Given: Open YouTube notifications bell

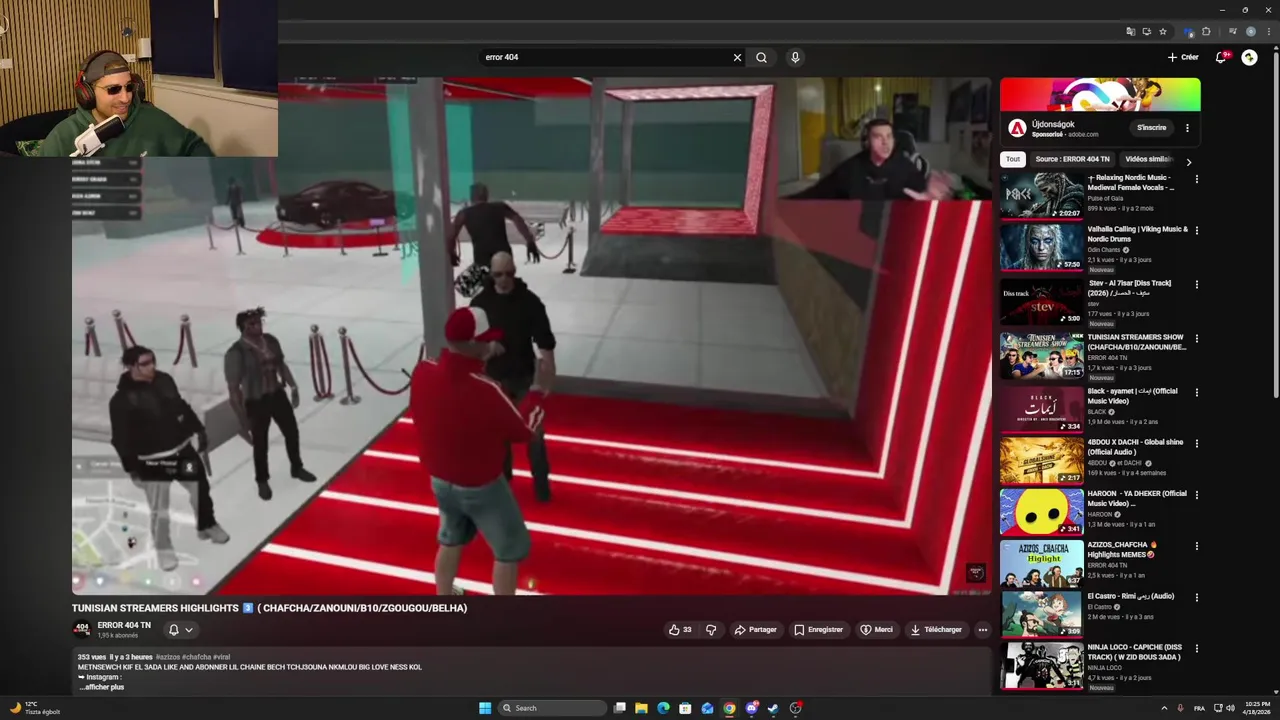Looking at the screenshot, I should 1220,57.
